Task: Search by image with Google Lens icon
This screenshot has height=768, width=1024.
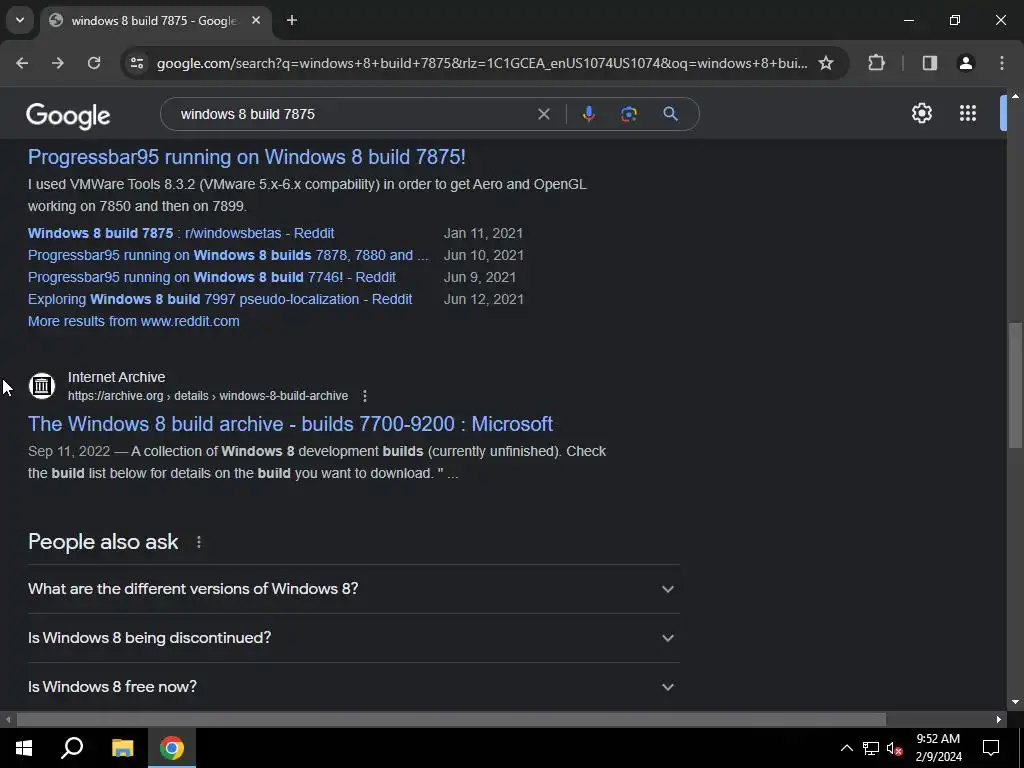Action: tap(629, 114)
